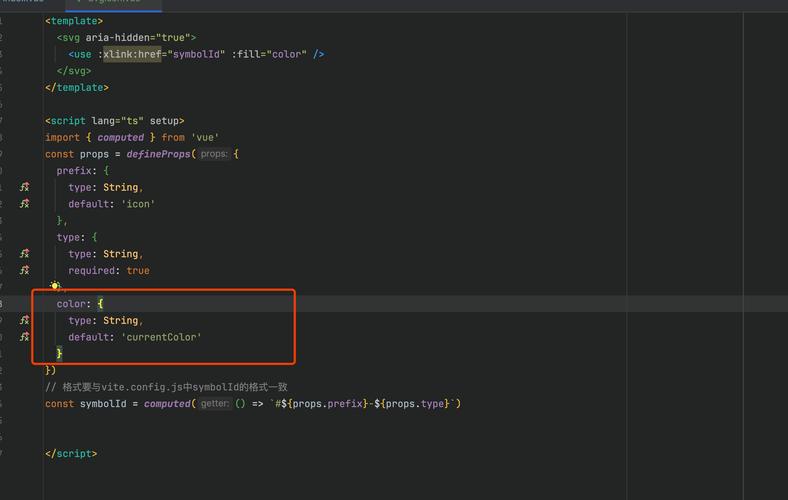Image resolution: width=788 pixels, height=500 pixels.
Task: Click the symbolId constant declaration name
Action: coord(103,404)
